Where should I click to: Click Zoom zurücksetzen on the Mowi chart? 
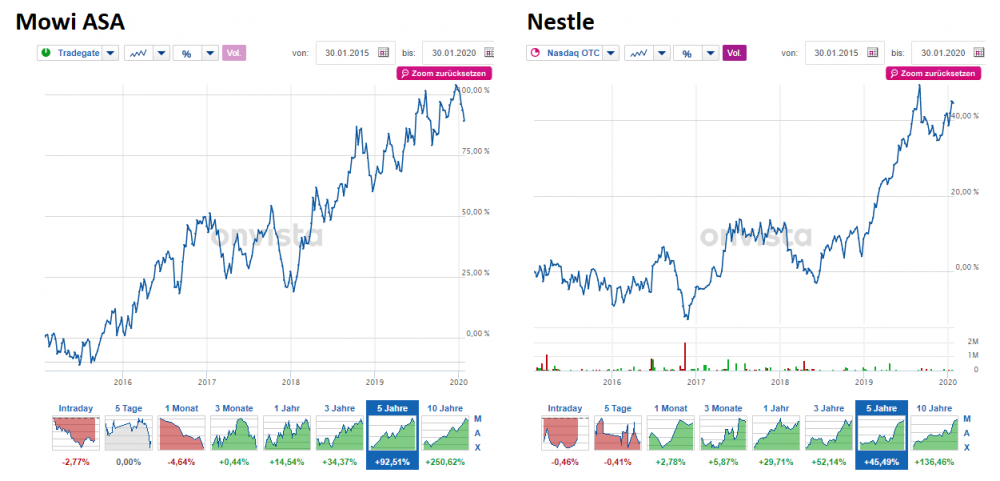click(x=445, y=73)
